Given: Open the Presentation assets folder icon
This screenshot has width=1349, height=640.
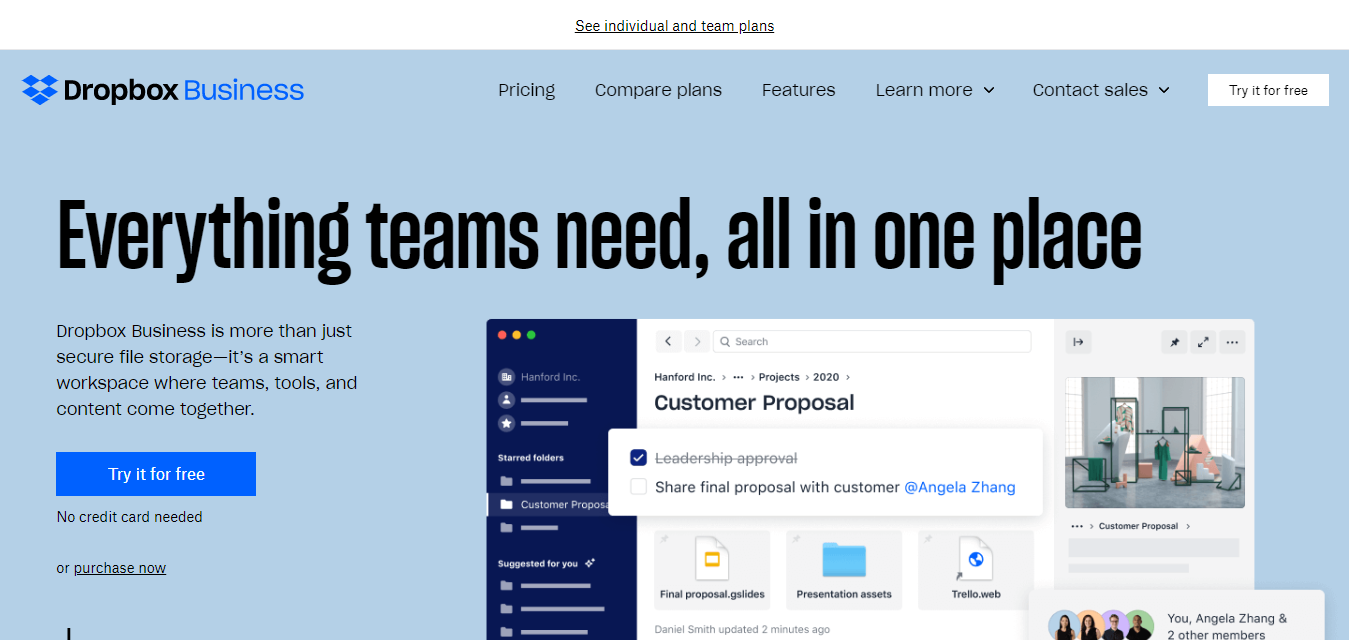Looking at the screenshot, I should coord(843,559).
